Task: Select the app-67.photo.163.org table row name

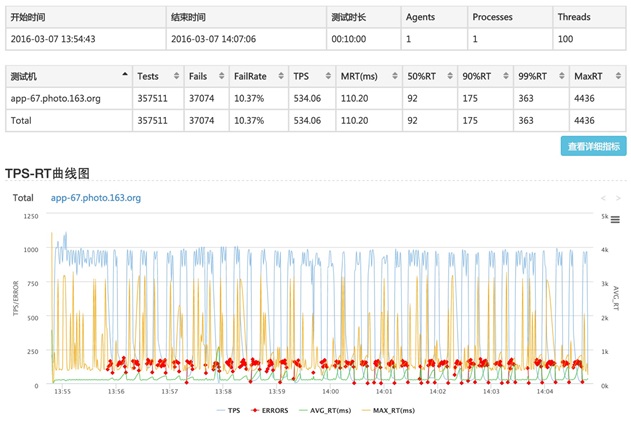Action: (56, 99)
